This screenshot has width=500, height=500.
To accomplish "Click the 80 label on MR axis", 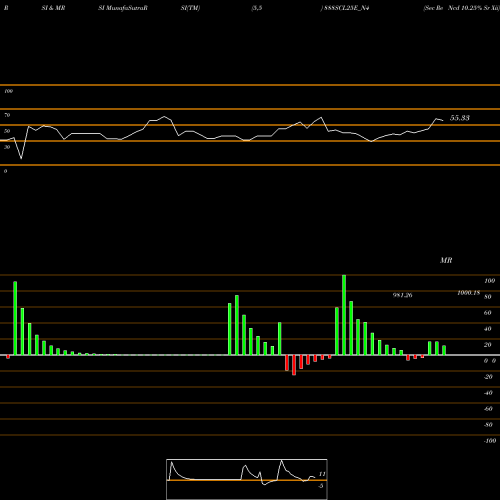I will point(488,297).
